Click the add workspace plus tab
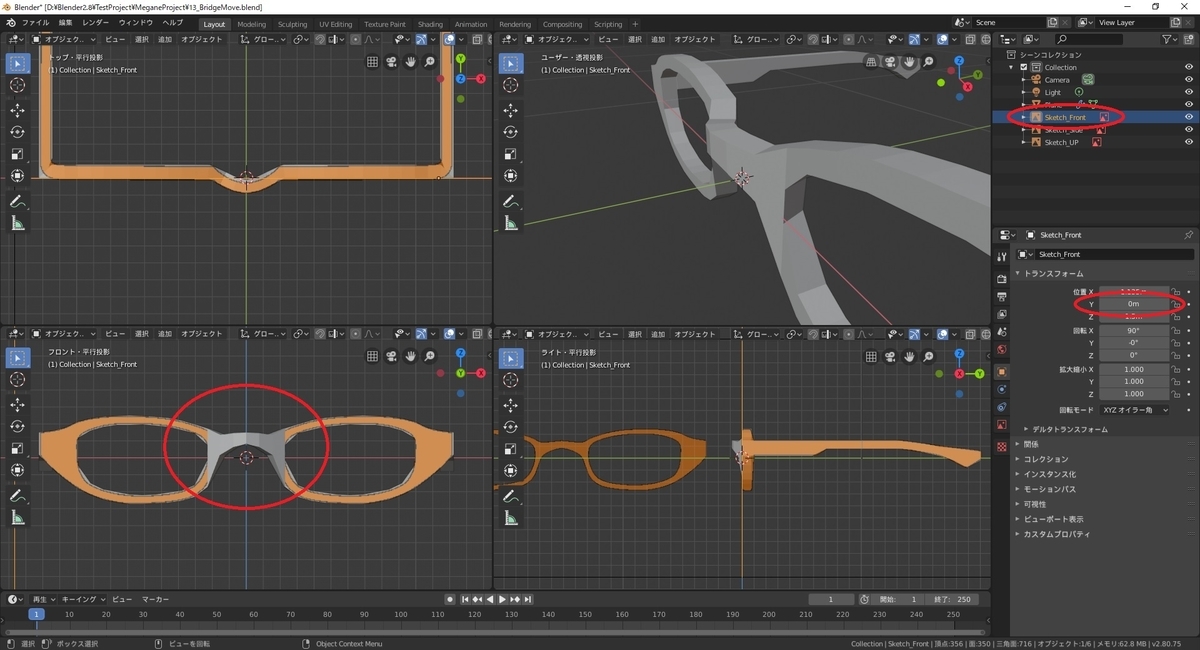The width and height of the screenshot is (1200, 650). tap(633, 24)
